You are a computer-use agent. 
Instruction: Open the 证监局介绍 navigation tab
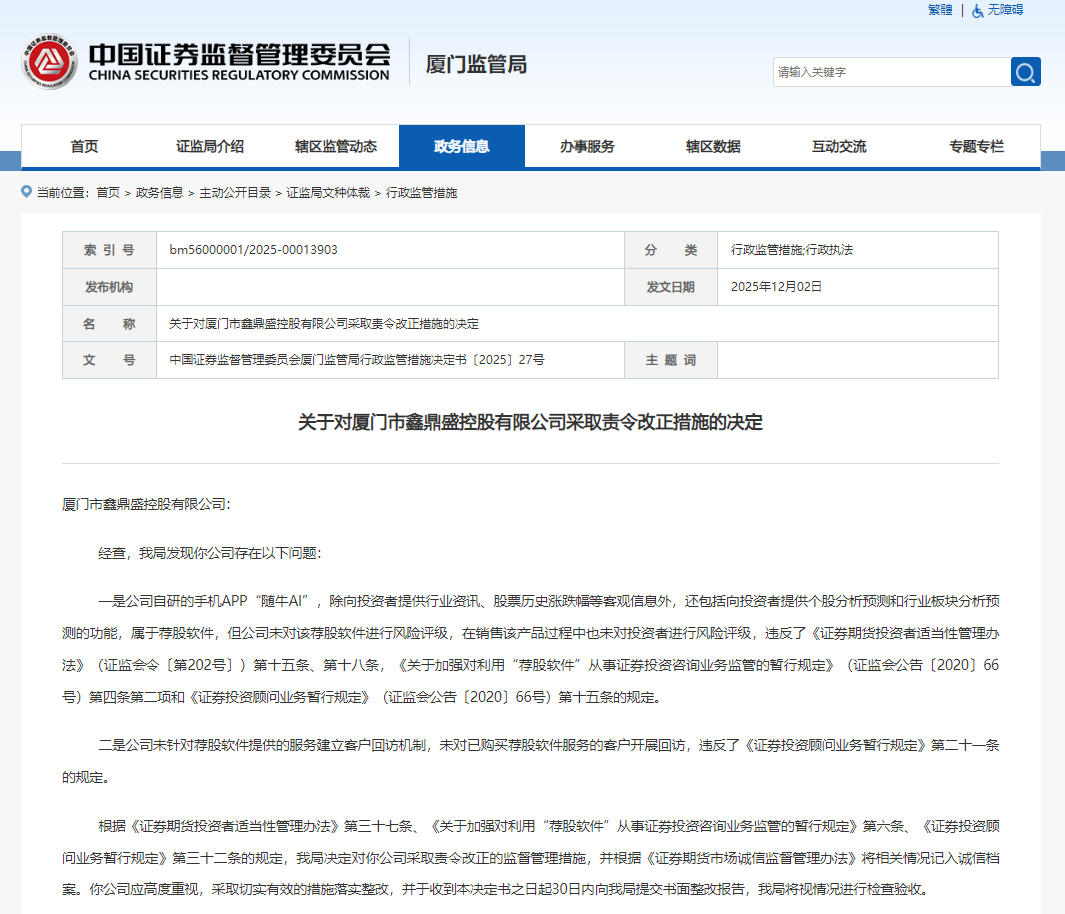(x=210, y=146)
